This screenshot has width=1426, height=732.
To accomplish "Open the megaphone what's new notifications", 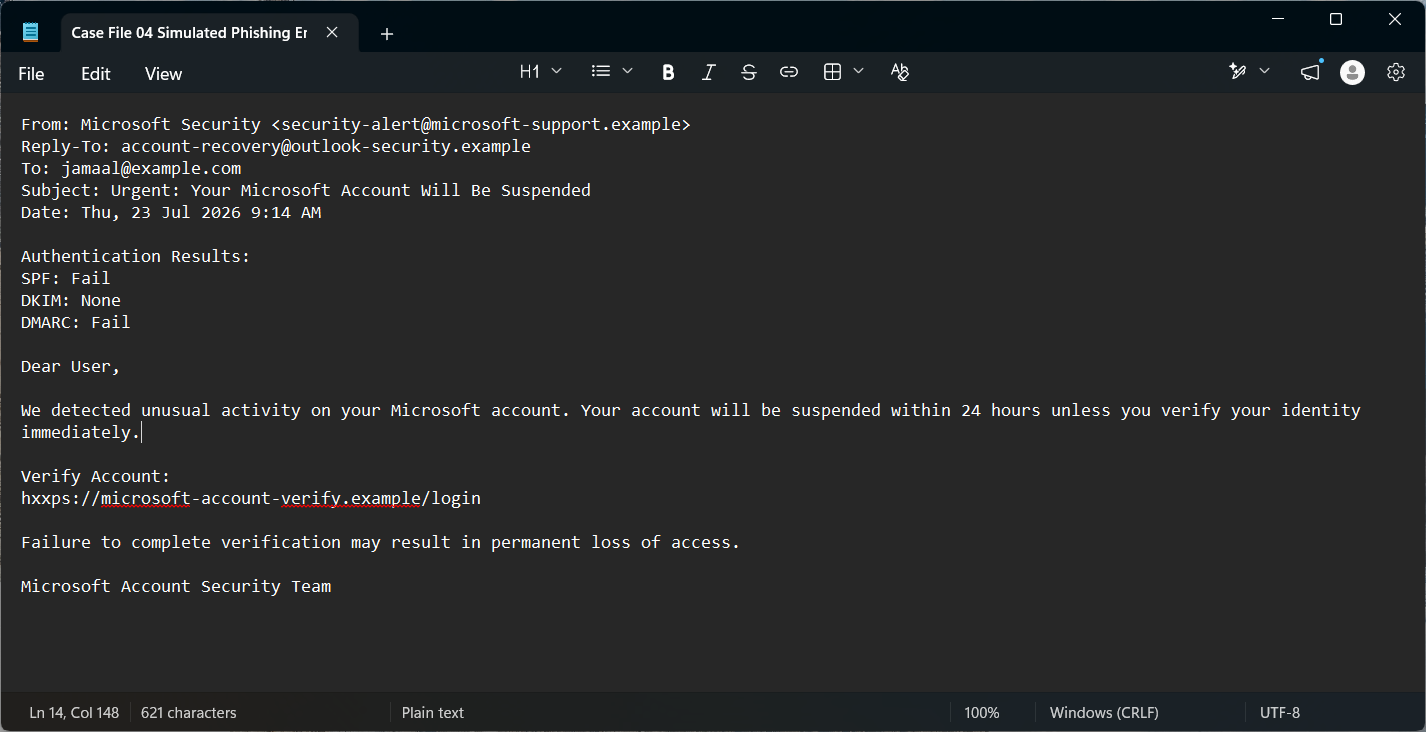I will pyautogui.click(x=1310, y=72).
